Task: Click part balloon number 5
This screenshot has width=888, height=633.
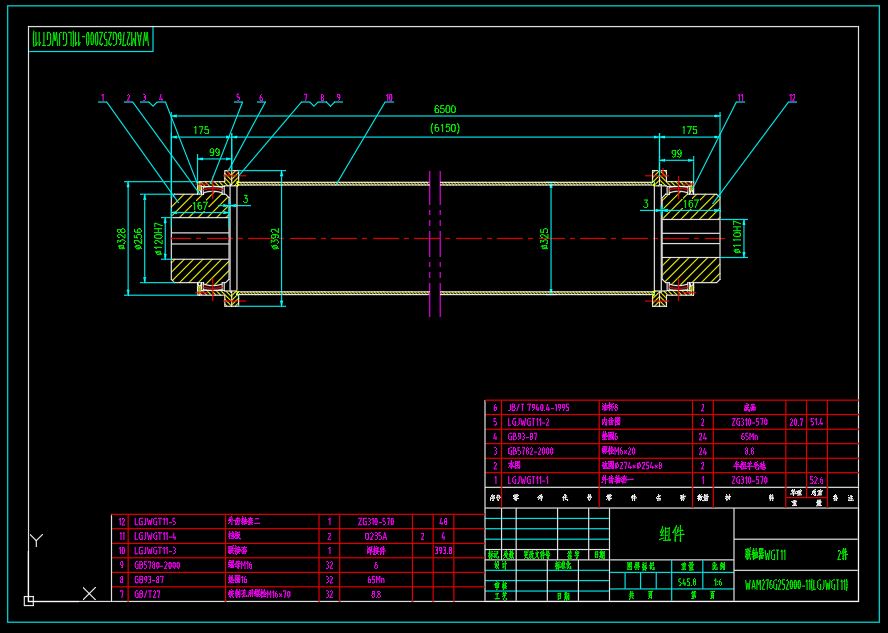Action: tap(238, 98)
